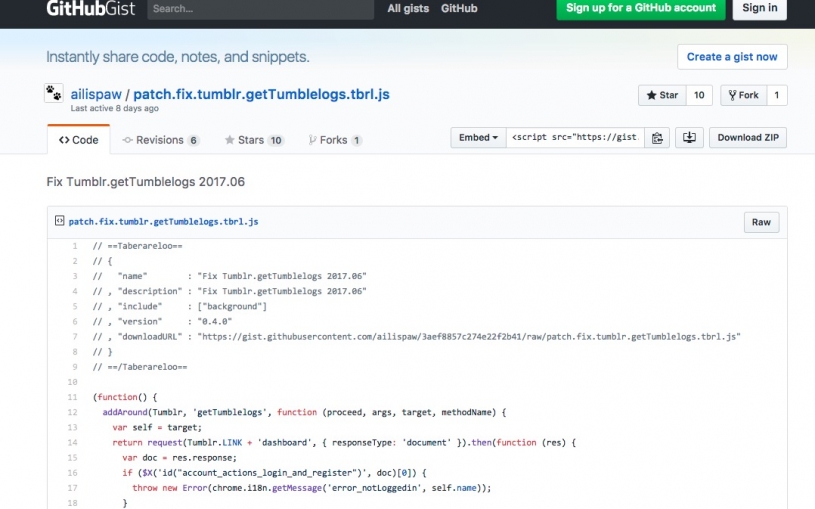This screenshot has width=815, height=509.
Task: Open the star count 10
Action: (699, 95)
